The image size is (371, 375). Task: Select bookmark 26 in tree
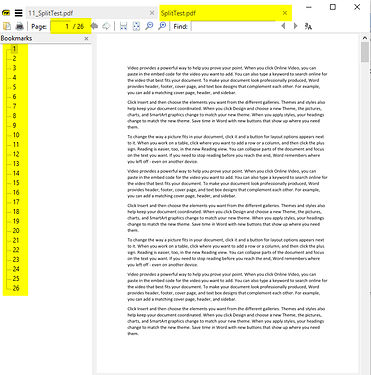[16, 288]
